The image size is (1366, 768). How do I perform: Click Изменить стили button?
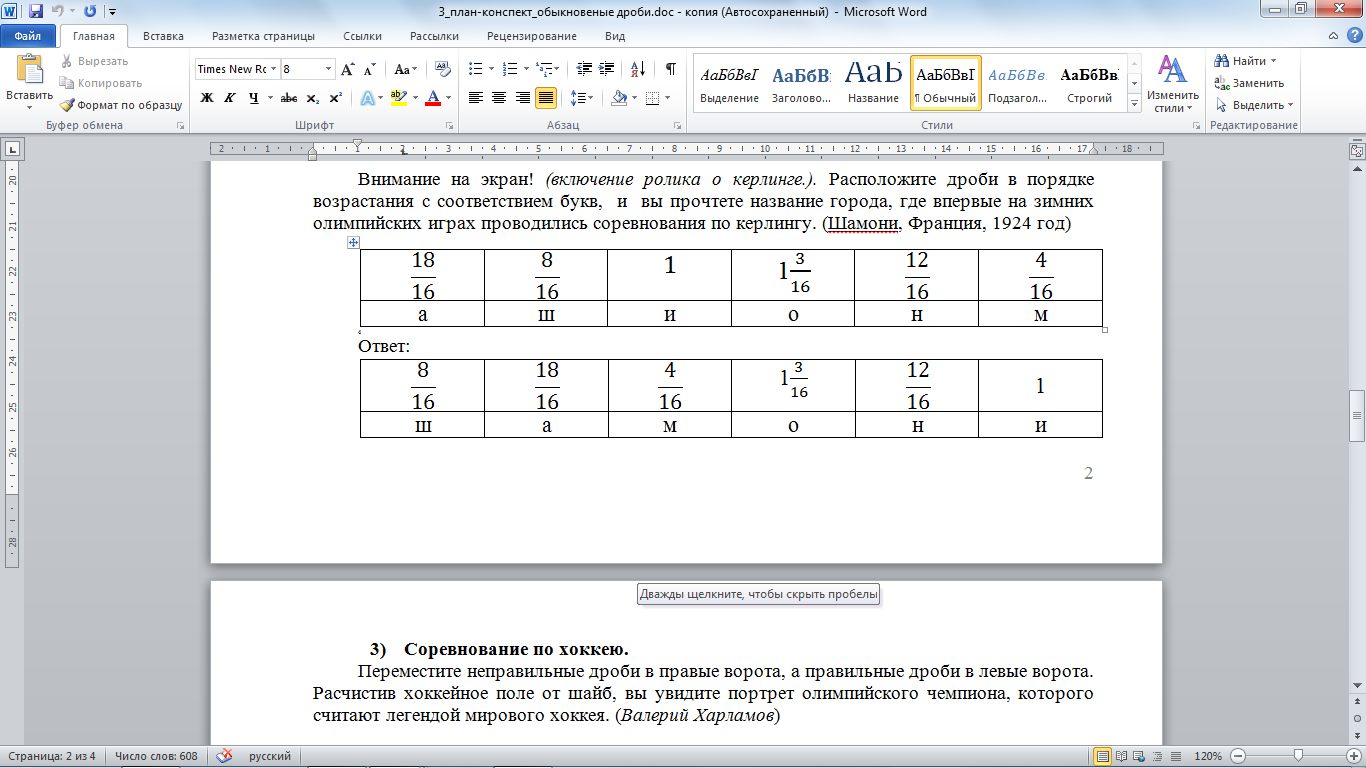click(1172, 83)
